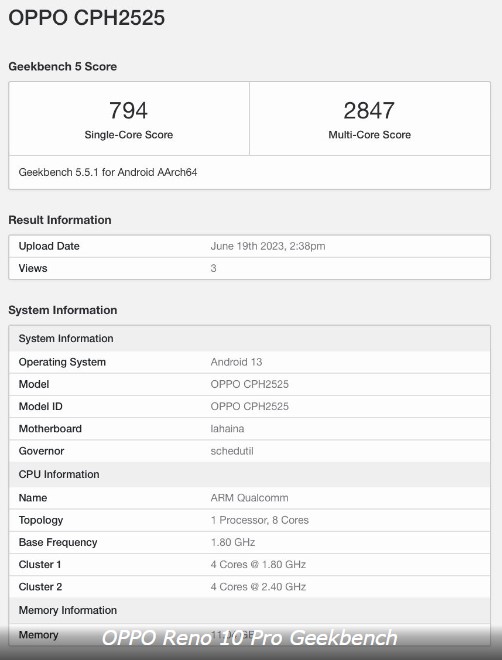The image size is (502, 660).
Task: Click the 2847 multi-core score value
Action: pos(369,111)
